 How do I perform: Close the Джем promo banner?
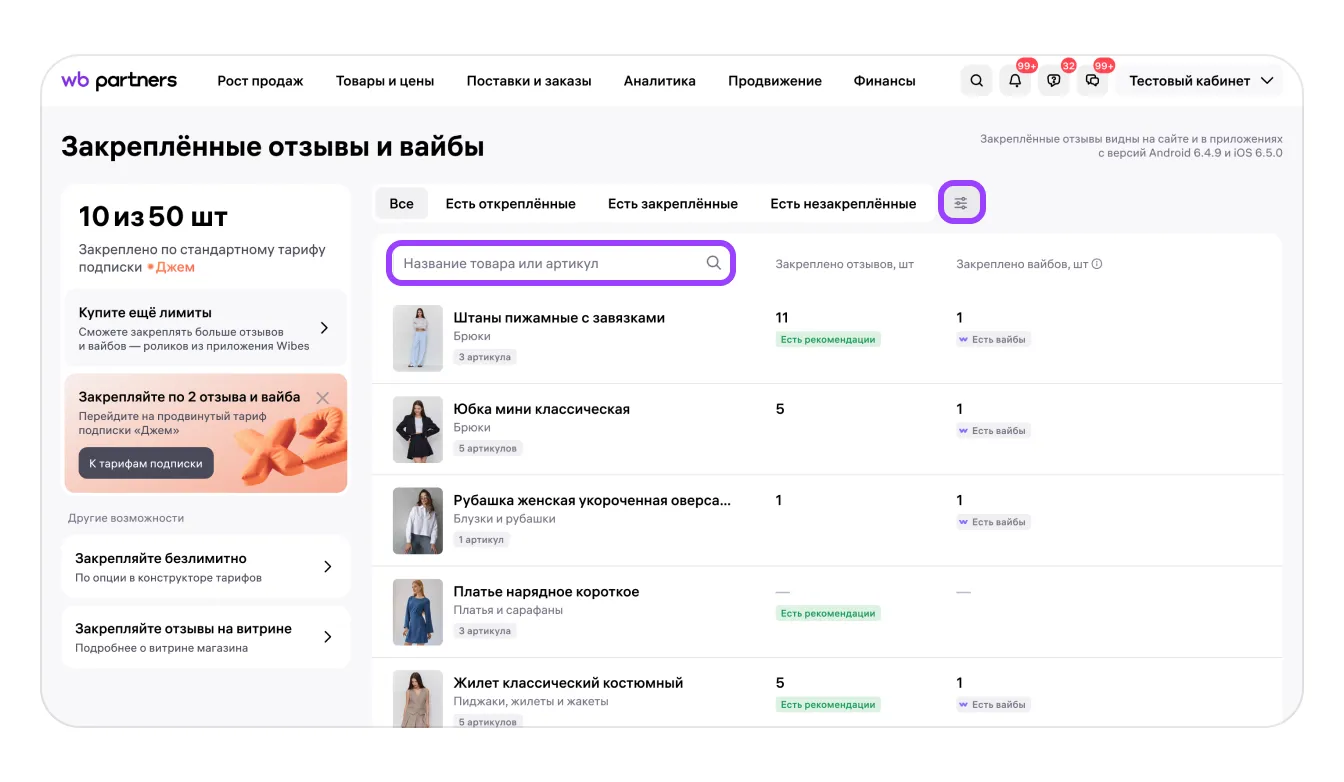coord(322,398)
